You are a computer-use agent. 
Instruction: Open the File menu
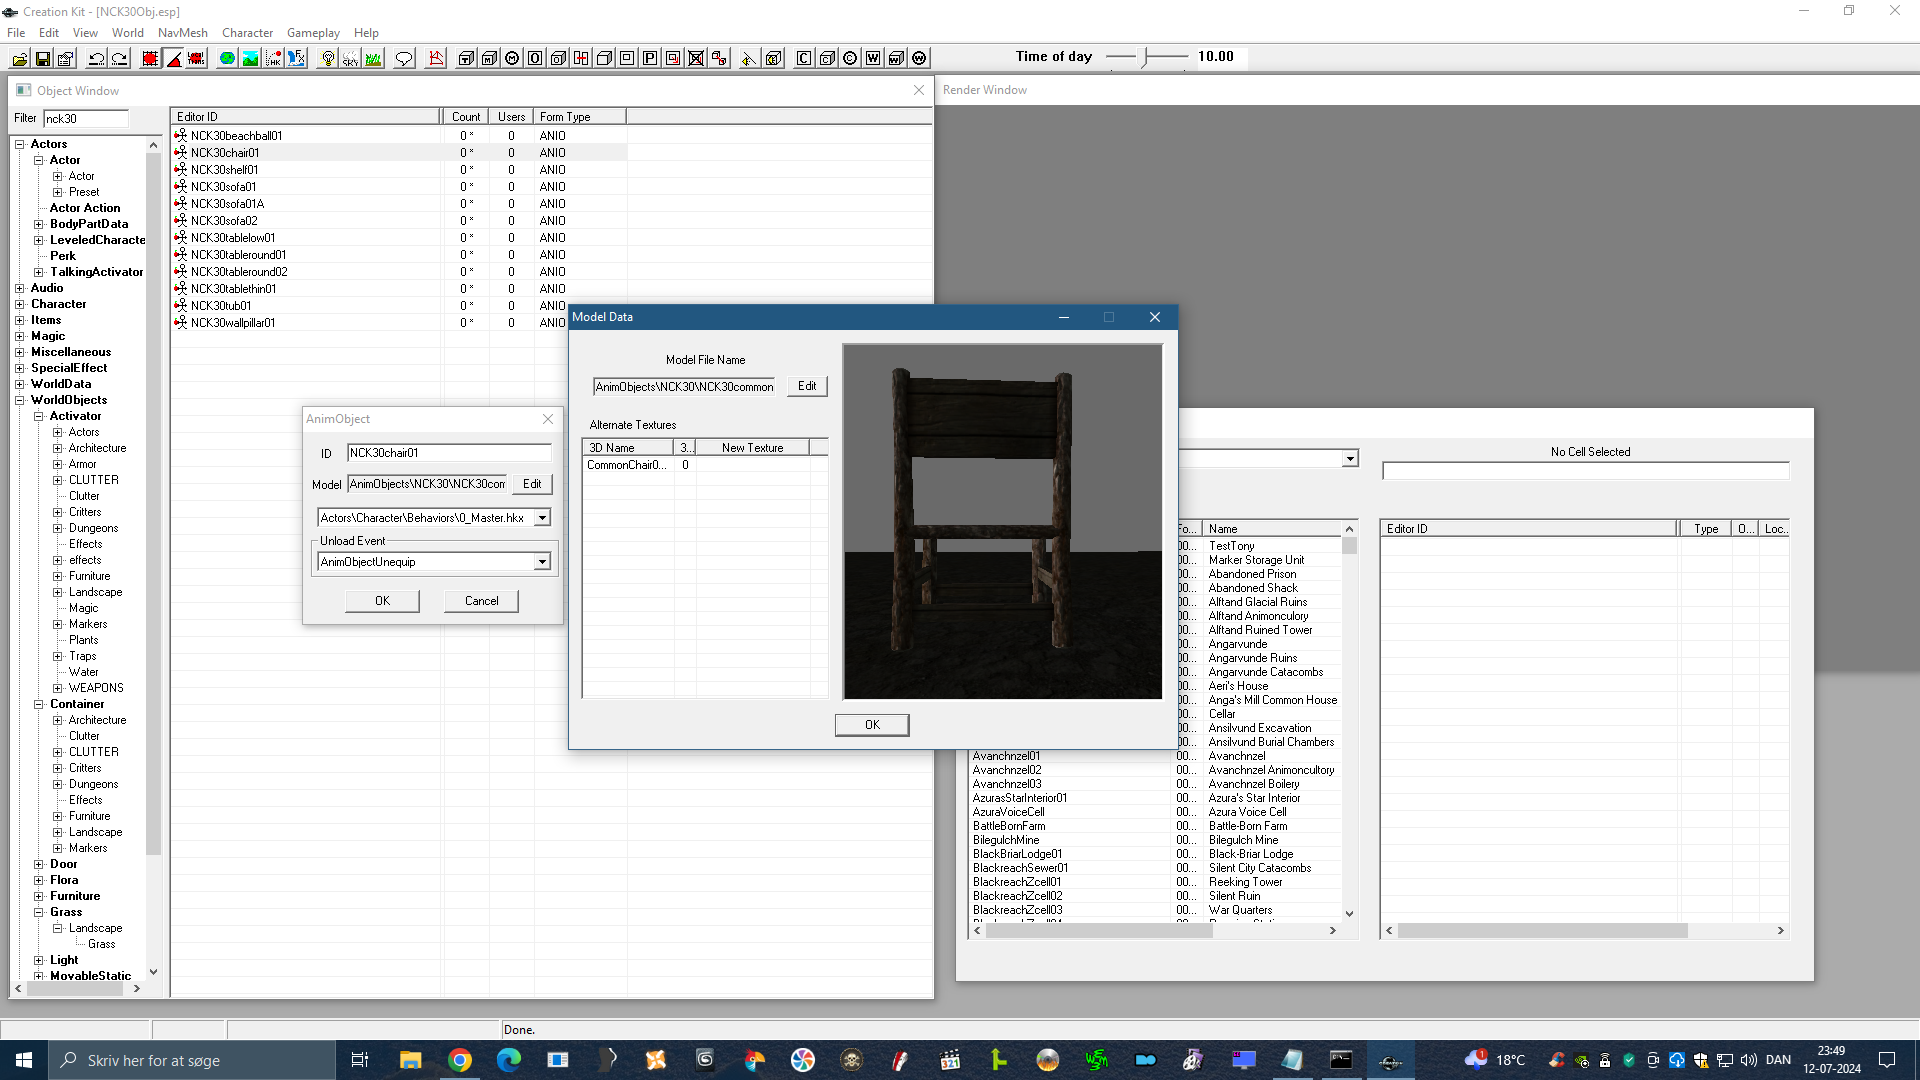click(x=16, y=32)
